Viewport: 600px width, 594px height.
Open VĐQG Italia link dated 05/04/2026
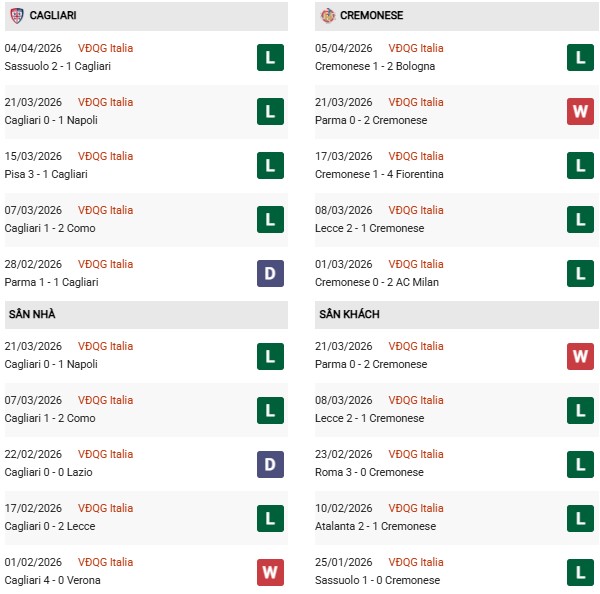pos(416,48)
